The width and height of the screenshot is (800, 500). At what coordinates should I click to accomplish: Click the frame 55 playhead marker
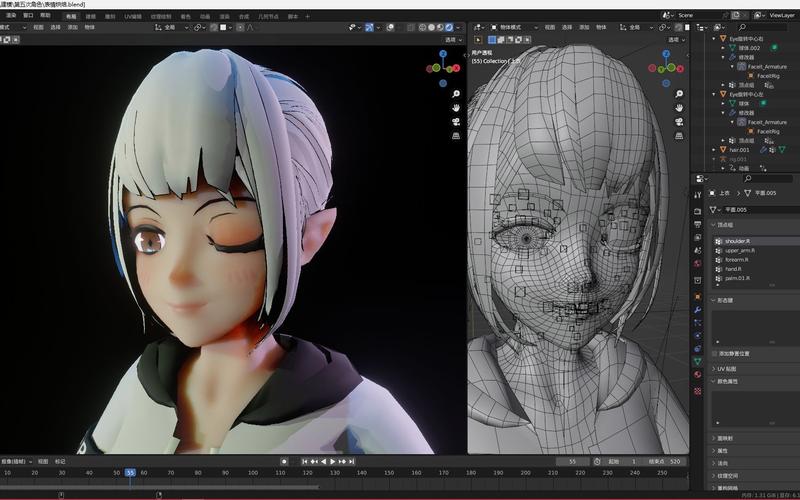click(x=131, y=472)
